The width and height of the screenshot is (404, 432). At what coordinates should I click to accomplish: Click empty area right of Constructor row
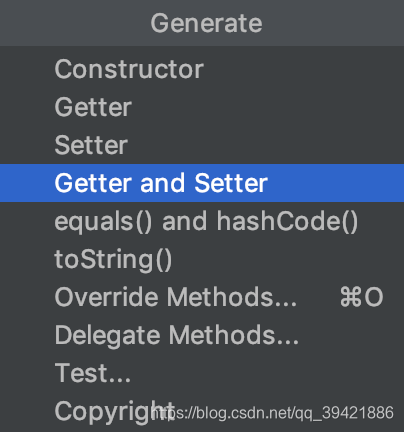[303, 69]
